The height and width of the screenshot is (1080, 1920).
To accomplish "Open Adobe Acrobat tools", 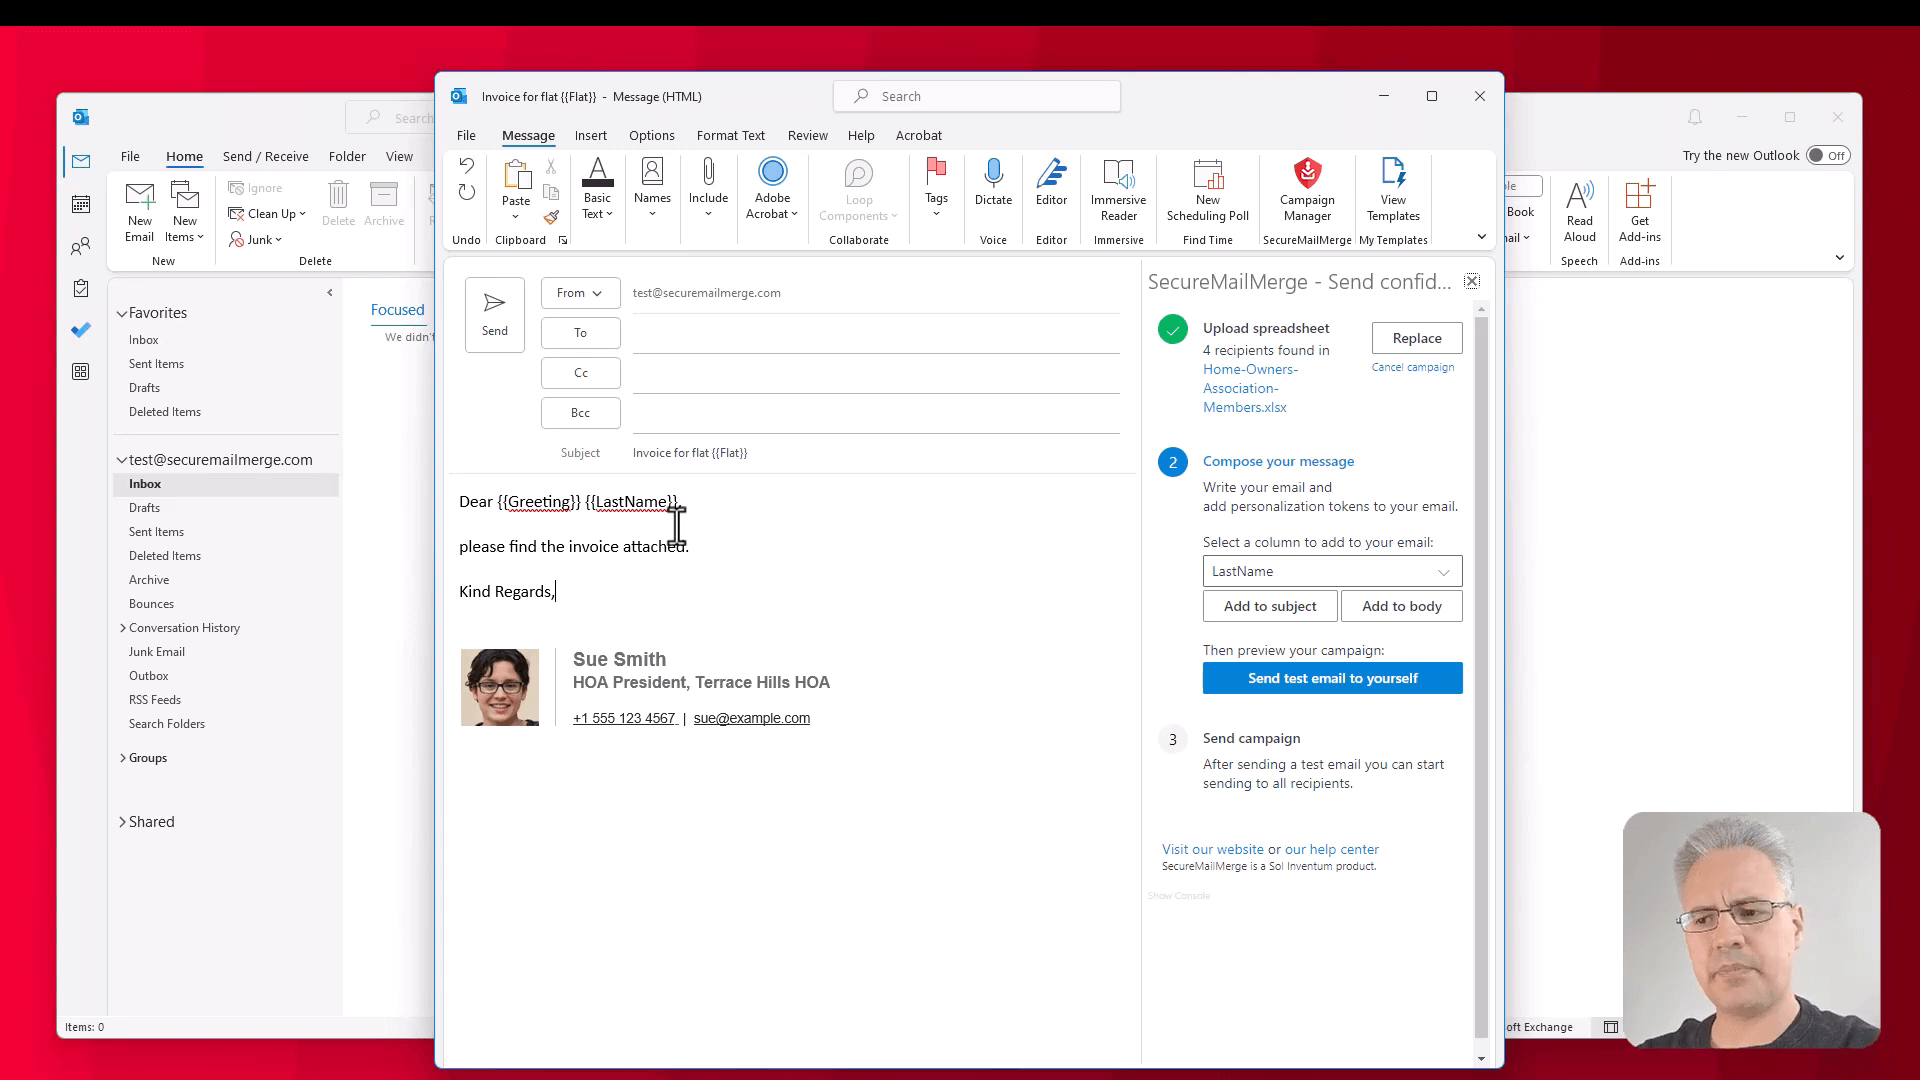I will point(771,190).
